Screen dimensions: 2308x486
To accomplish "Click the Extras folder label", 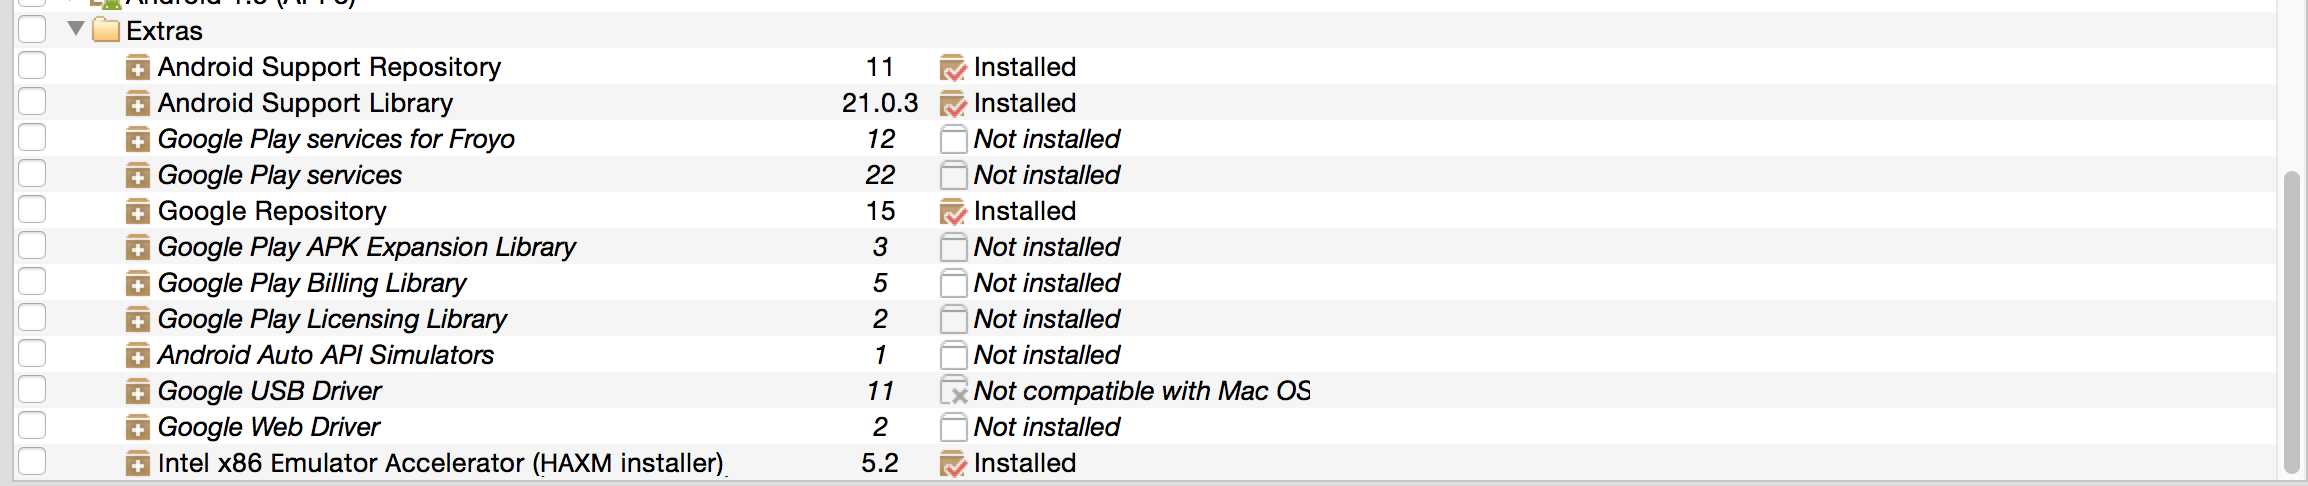I will click(165, 31).
